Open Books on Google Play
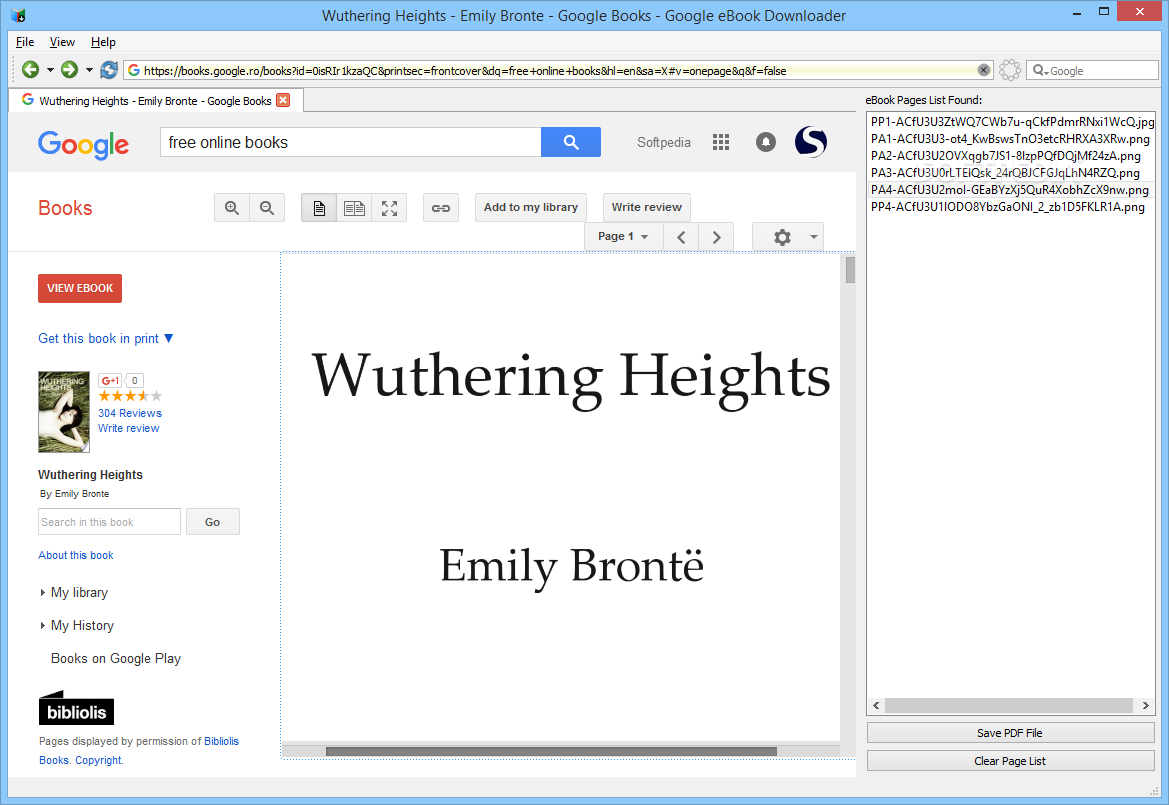This screenshot has width=1169, height=805. point(116,658)
